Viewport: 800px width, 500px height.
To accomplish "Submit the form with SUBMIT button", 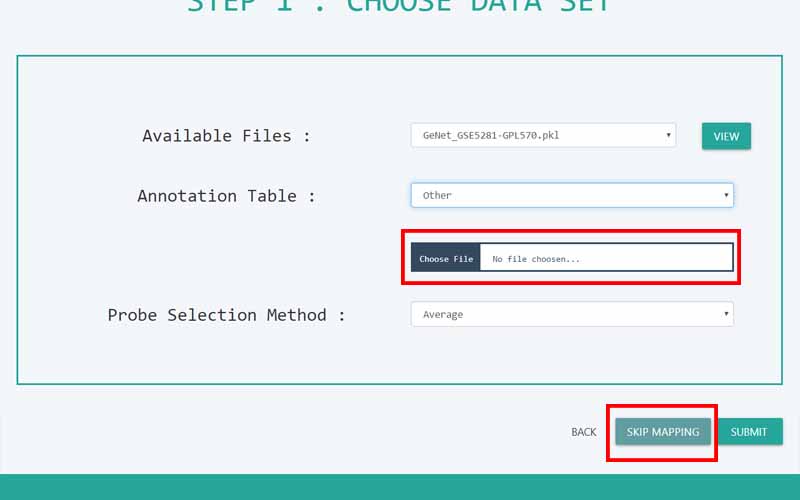I will (749, 432).
